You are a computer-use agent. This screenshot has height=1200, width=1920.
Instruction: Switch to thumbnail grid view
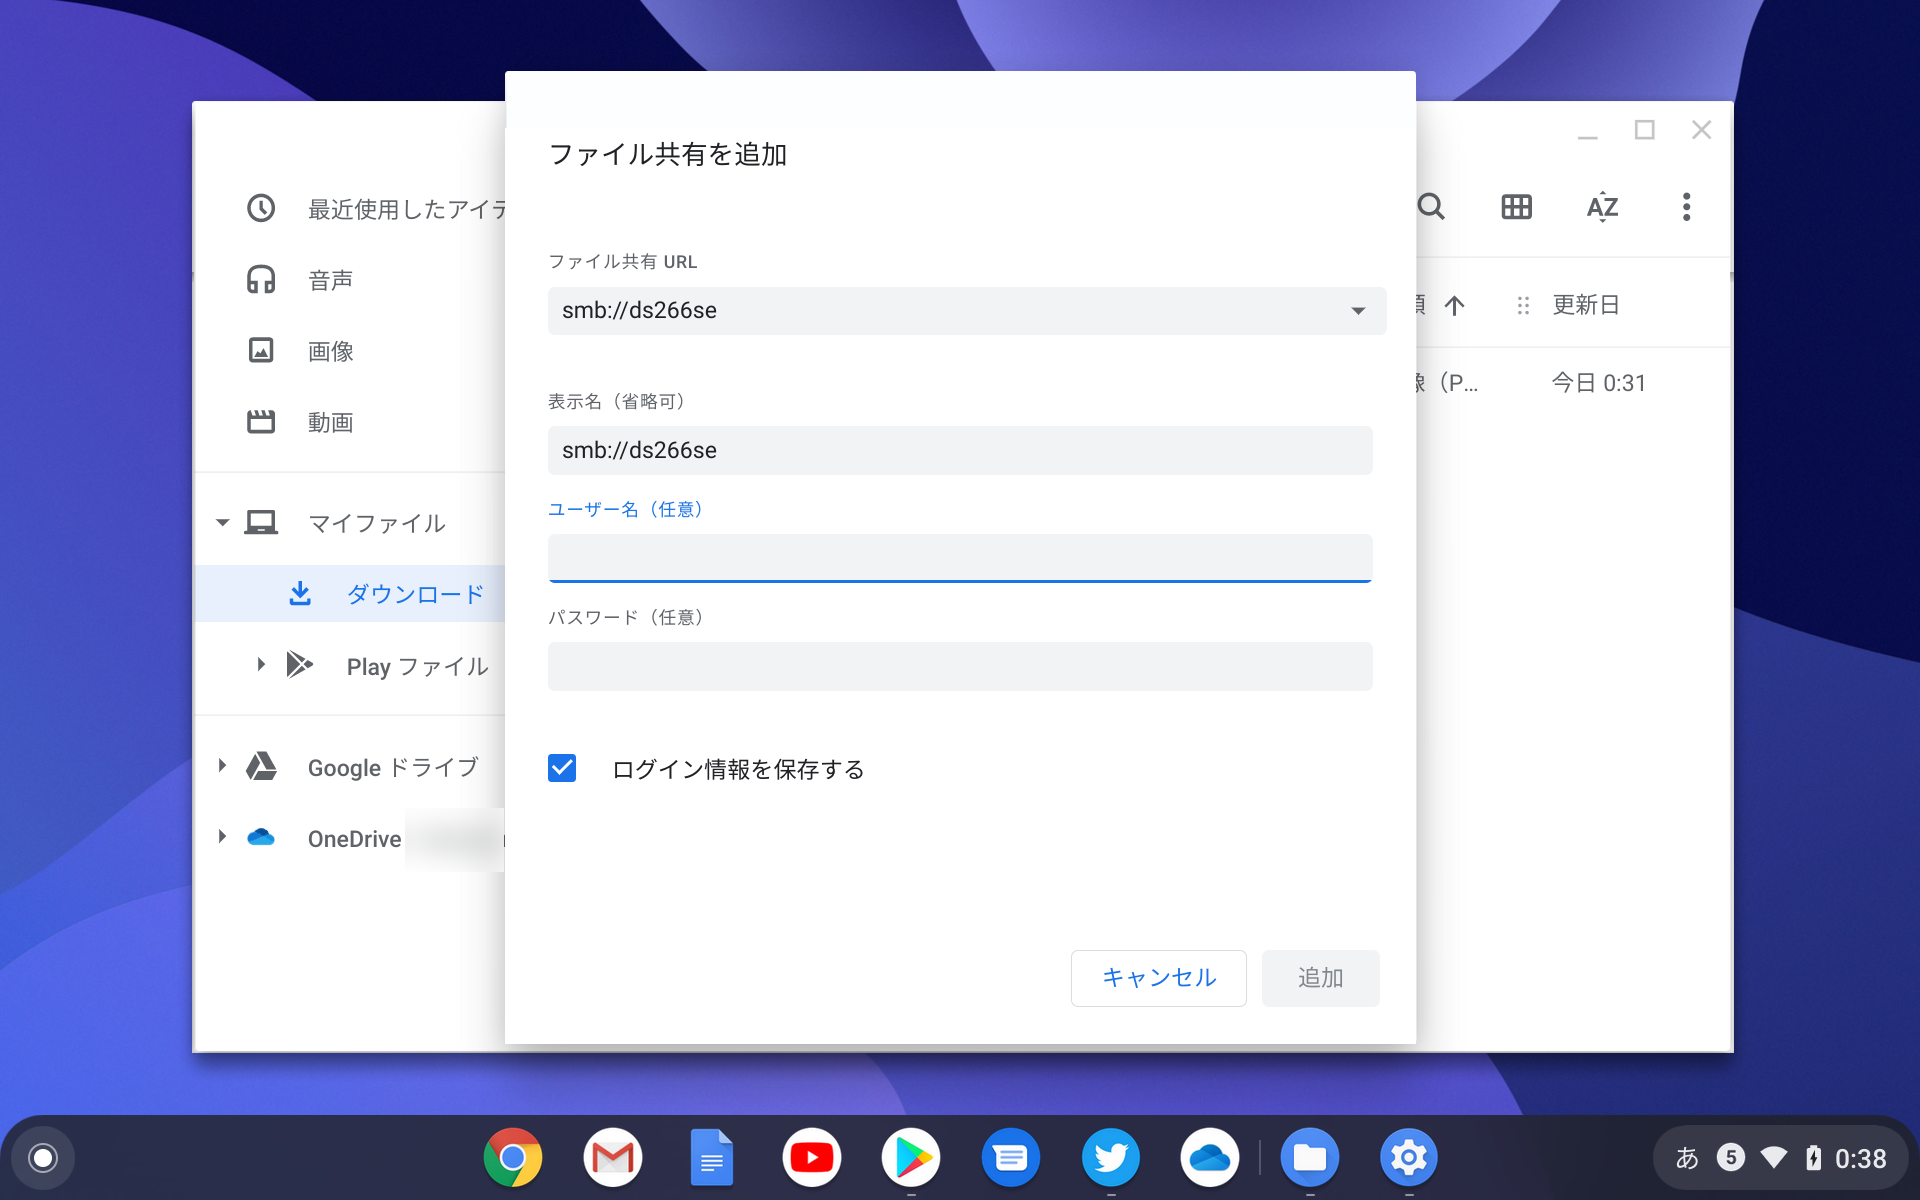click(1516, 207)
